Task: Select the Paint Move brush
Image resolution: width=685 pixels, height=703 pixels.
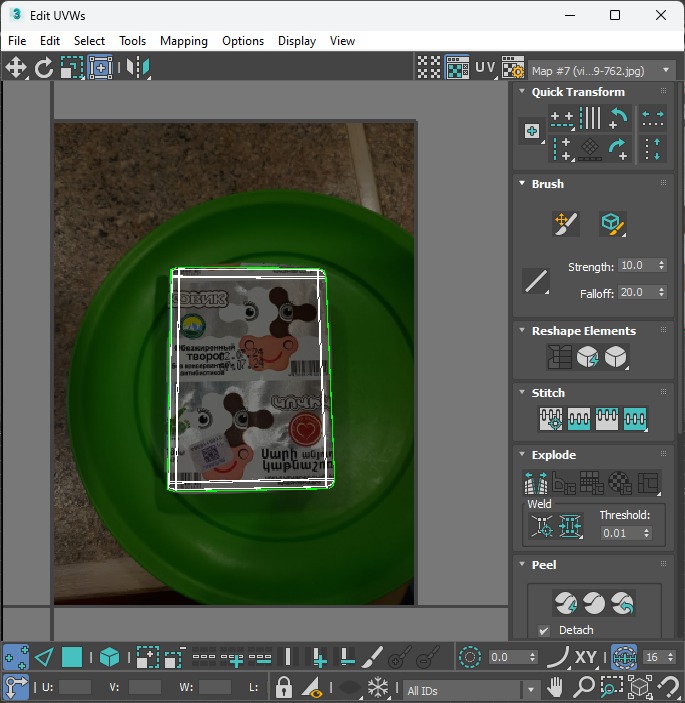Action: pos(566,224)
